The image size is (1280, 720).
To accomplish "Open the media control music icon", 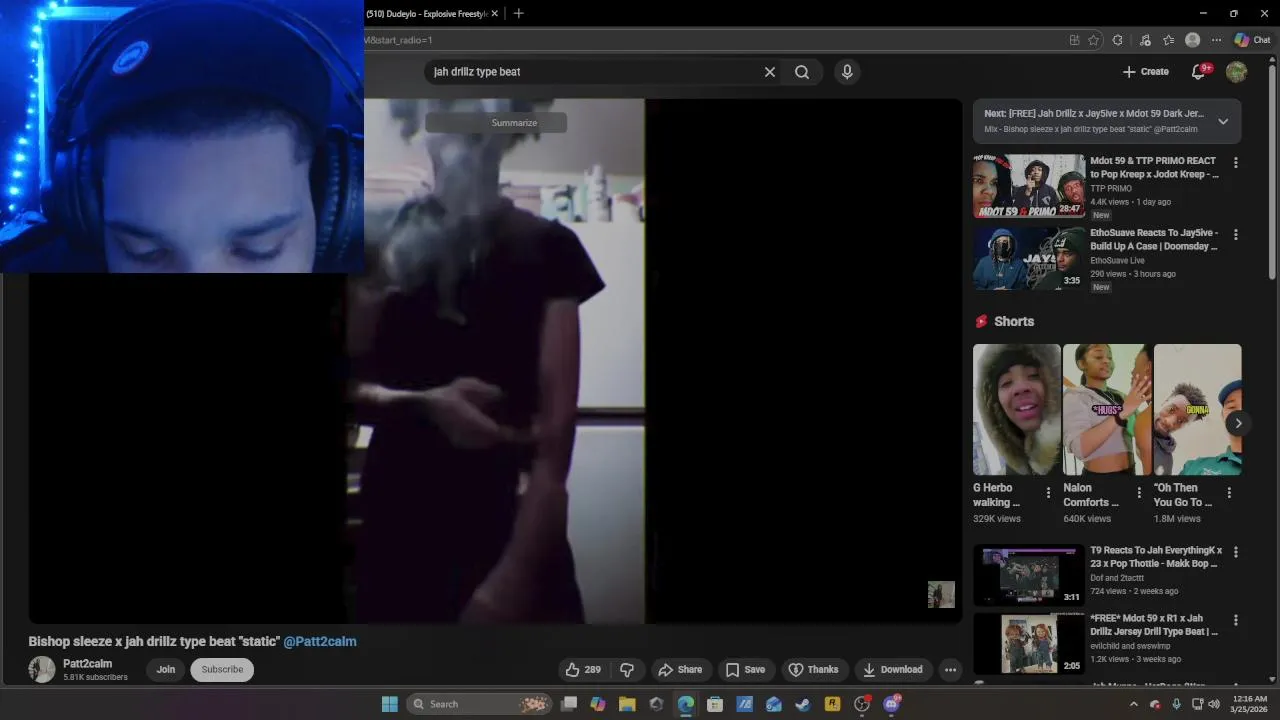I will 1145,40.
